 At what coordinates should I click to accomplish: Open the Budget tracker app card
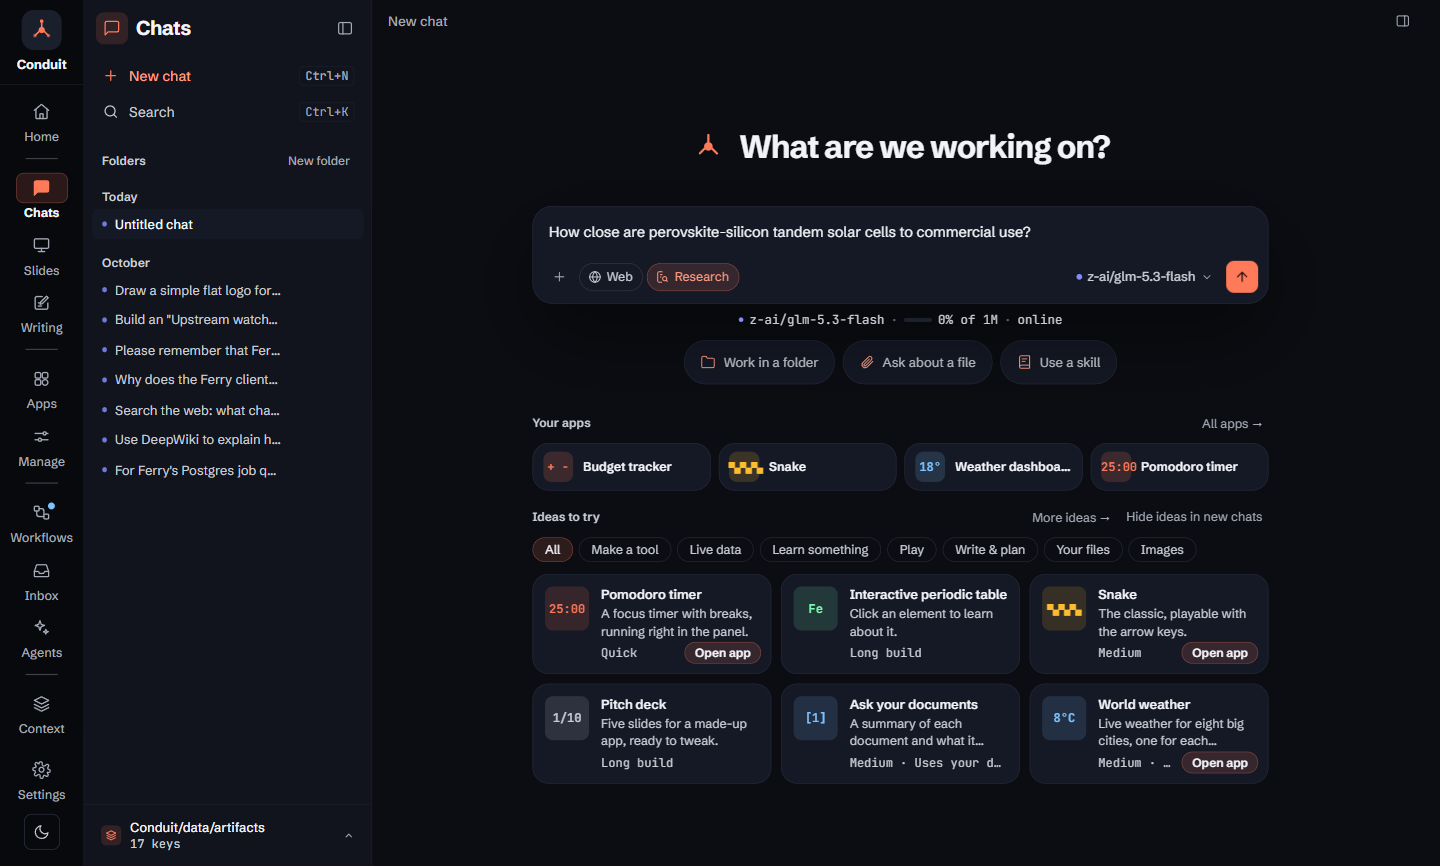coord(621,467)
